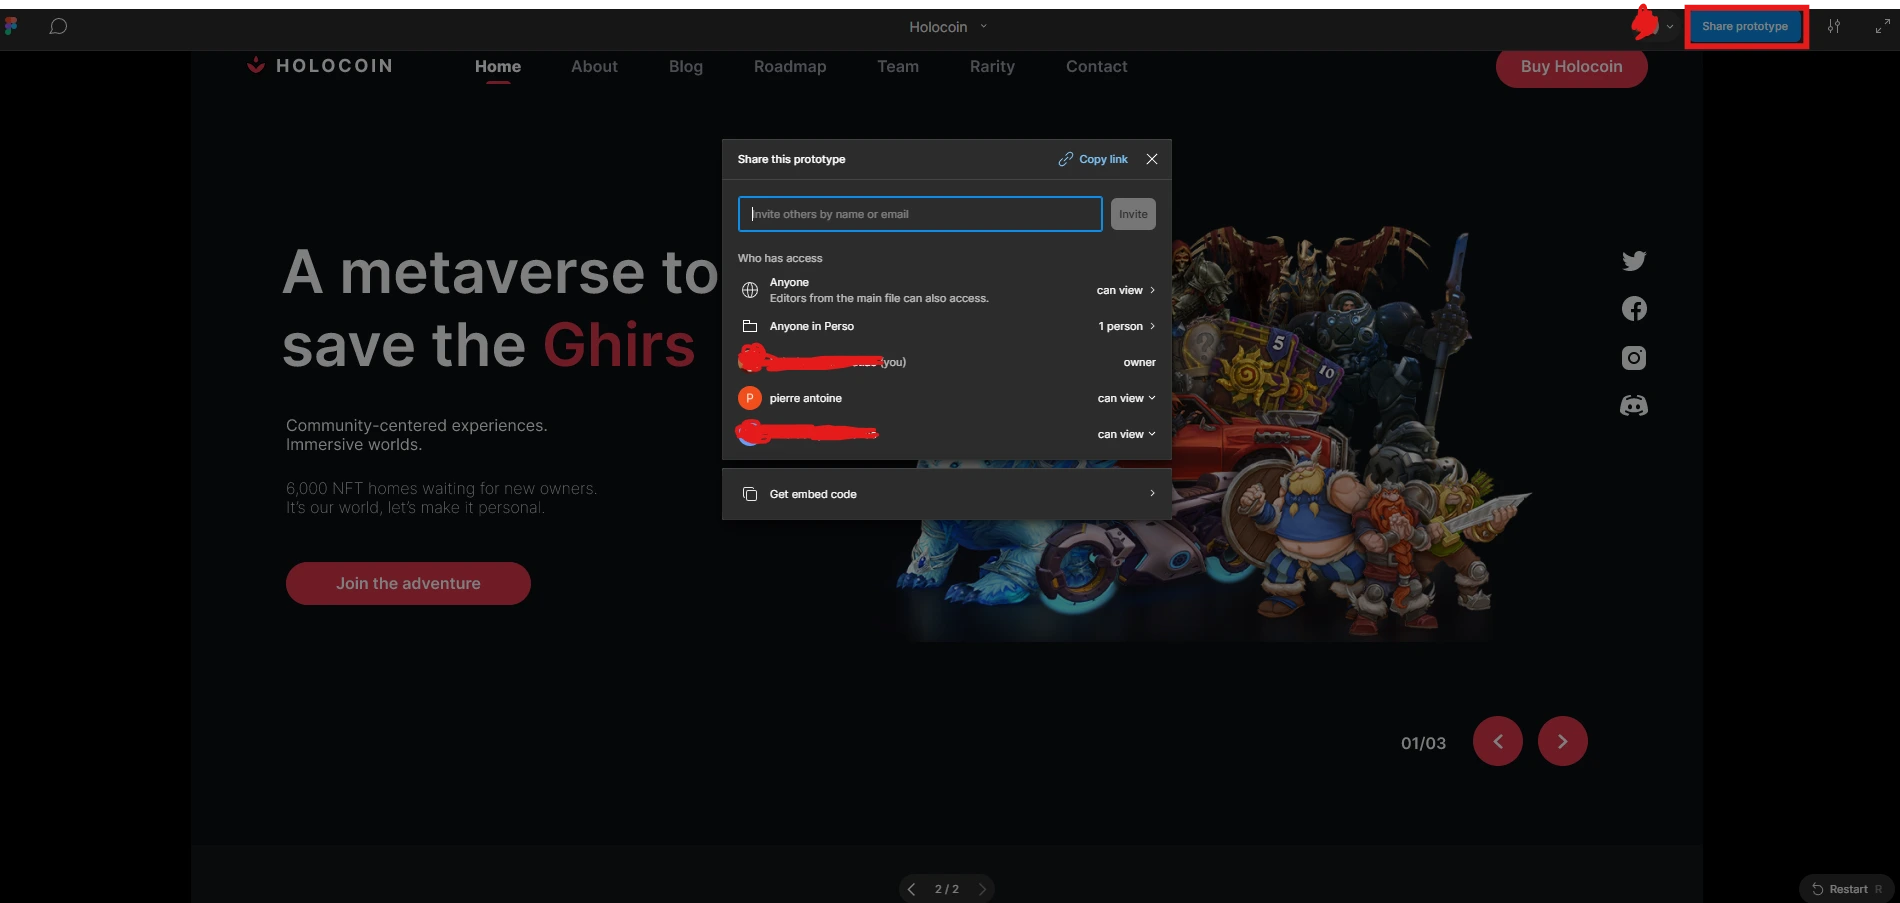The height and width of the screenshot is (903, 1900).
Task: Go to next slide with red right arrow
Action: click(1563, 741)
